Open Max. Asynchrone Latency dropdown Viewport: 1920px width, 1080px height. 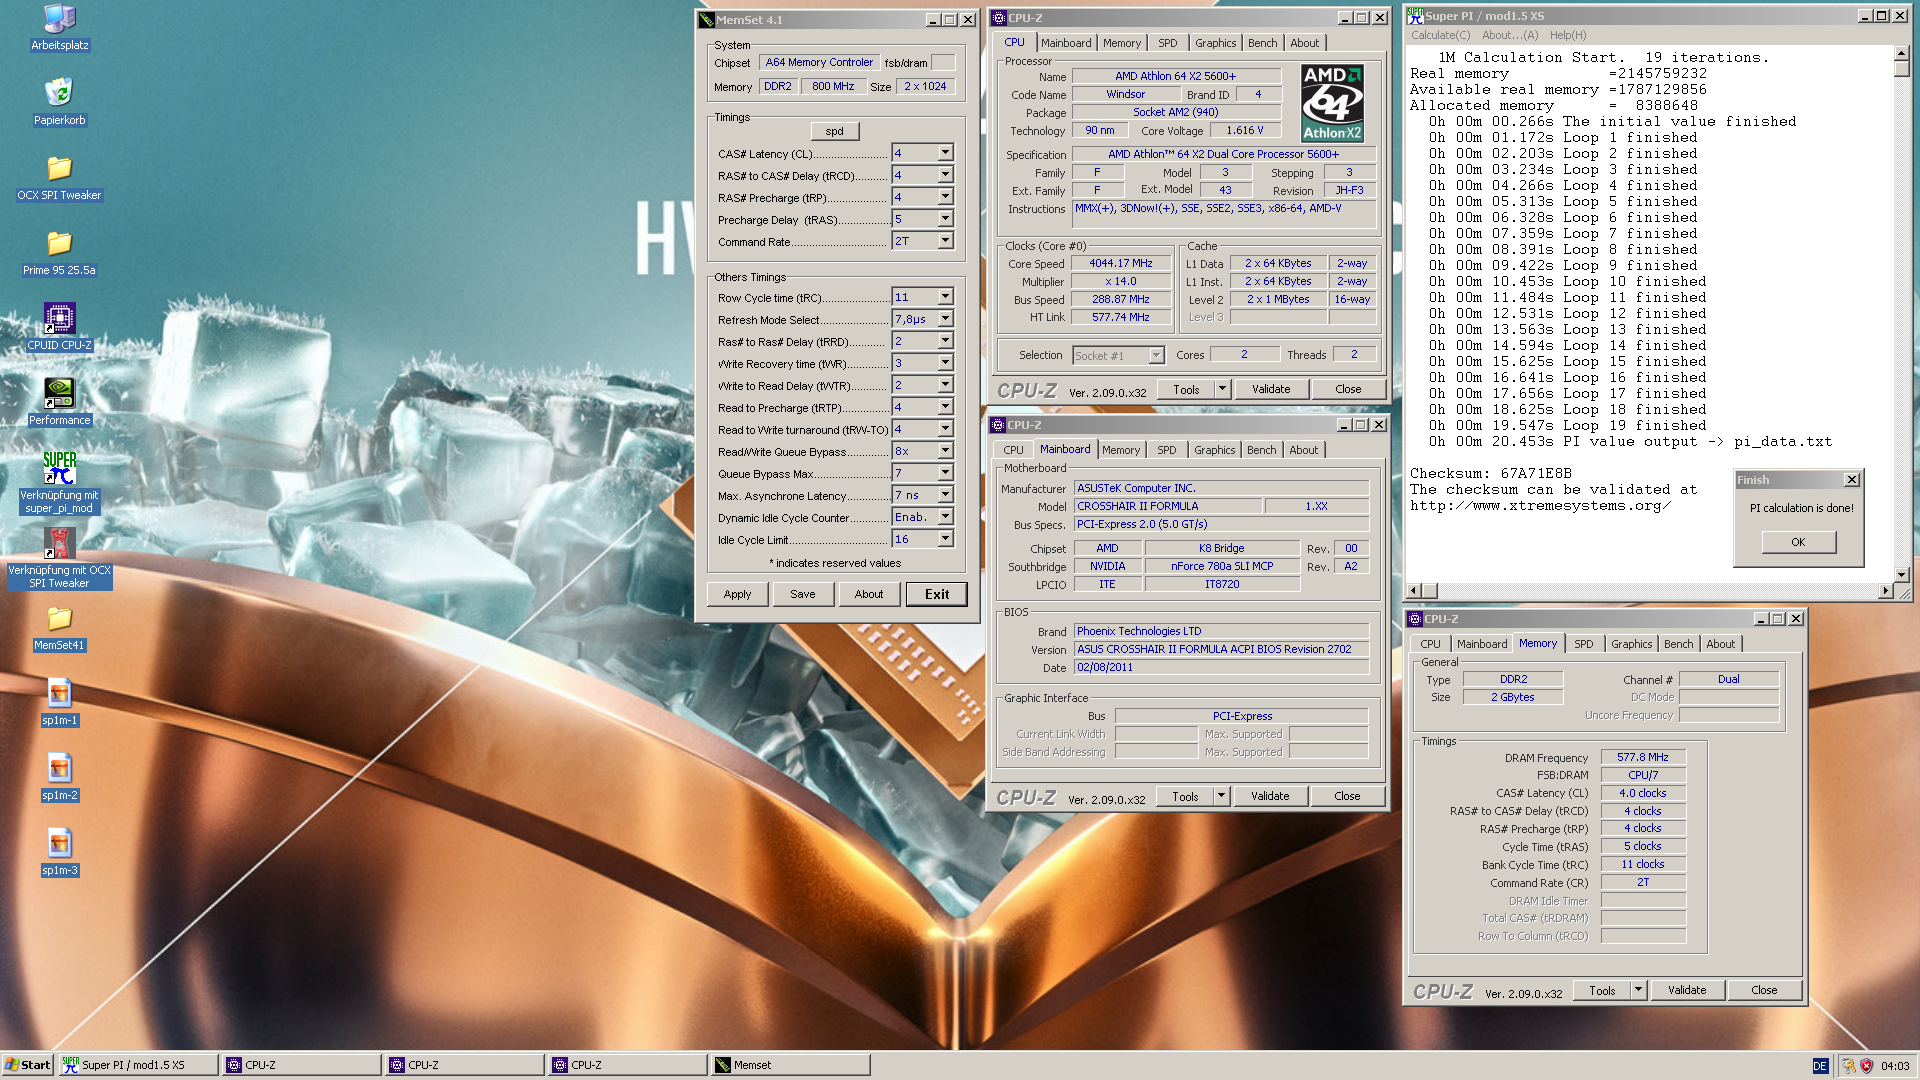(945, 495)
